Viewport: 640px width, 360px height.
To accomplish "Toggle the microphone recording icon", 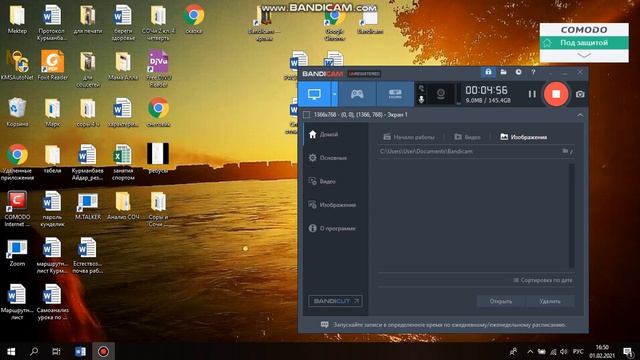I will 421,99.
